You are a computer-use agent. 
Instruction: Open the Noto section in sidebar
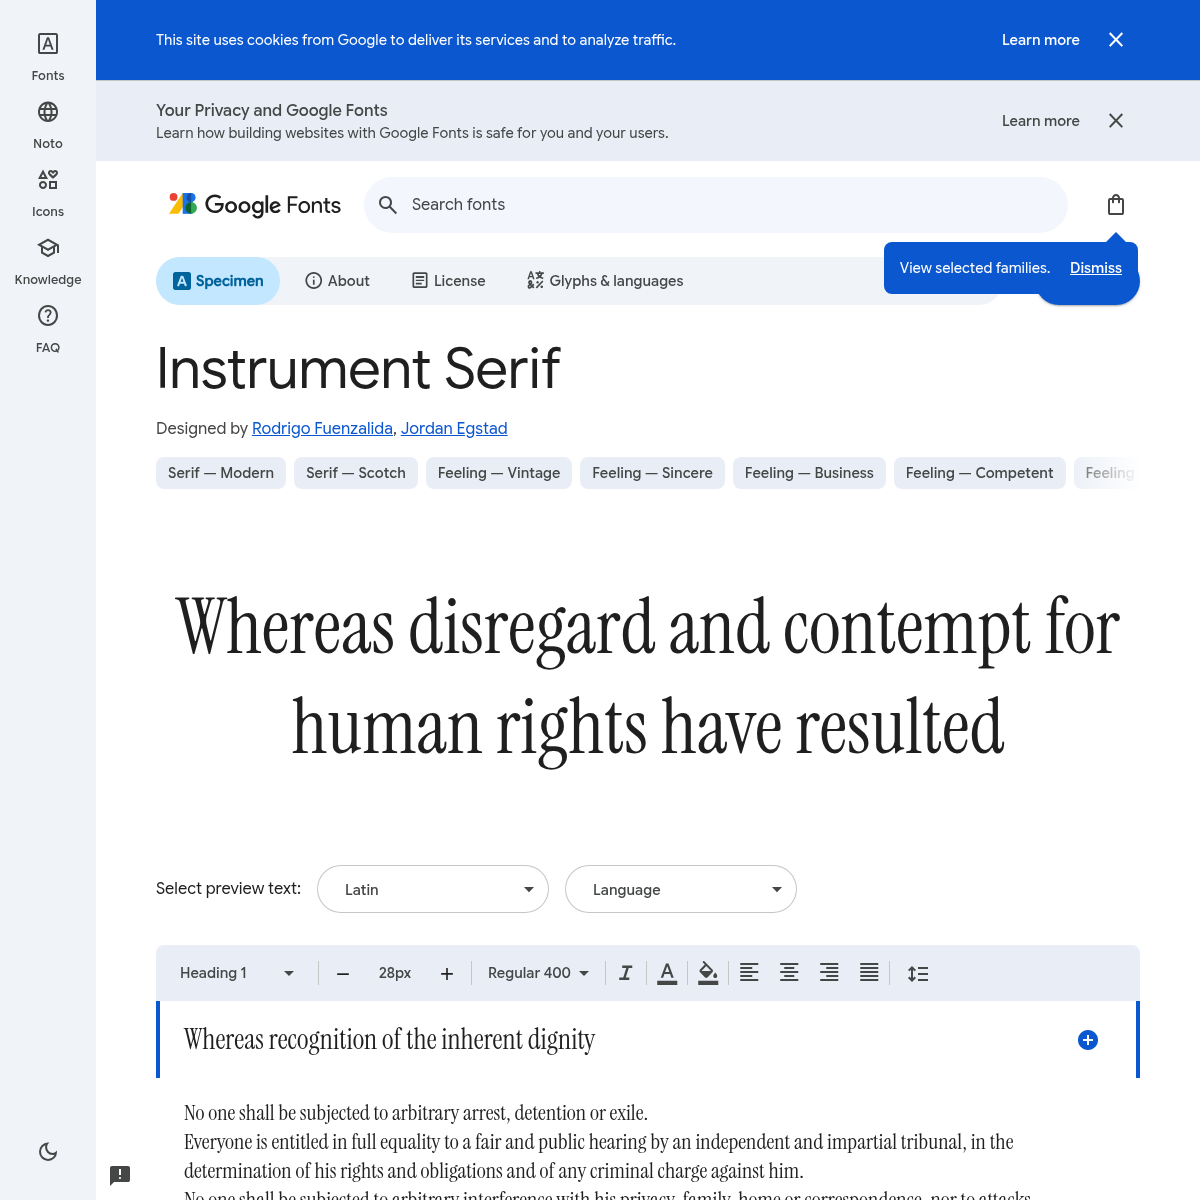tap(48, 125)
